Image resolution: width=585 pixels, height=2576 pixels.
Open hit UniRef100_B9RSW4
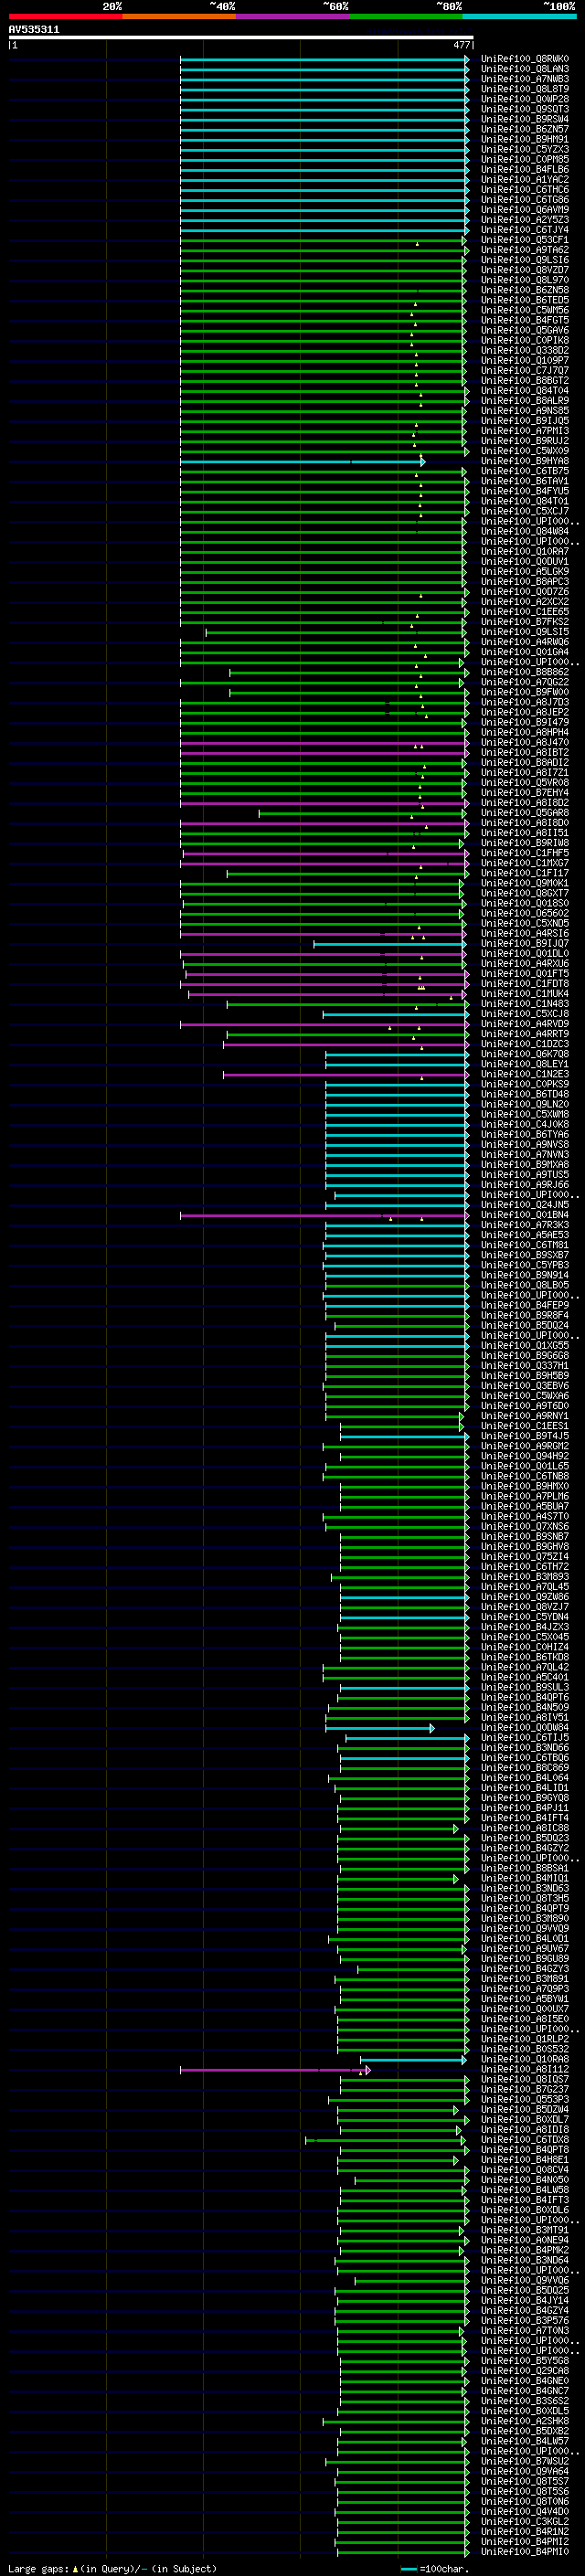[x=524, y=119]
